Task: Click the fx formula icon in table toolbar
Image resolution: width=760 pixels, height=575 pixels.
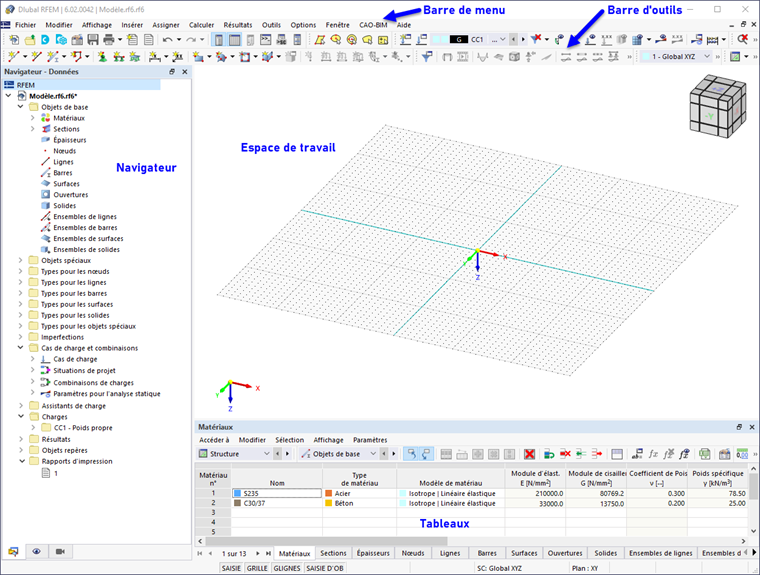Action: pyautogui.click(x=653, y=454)
